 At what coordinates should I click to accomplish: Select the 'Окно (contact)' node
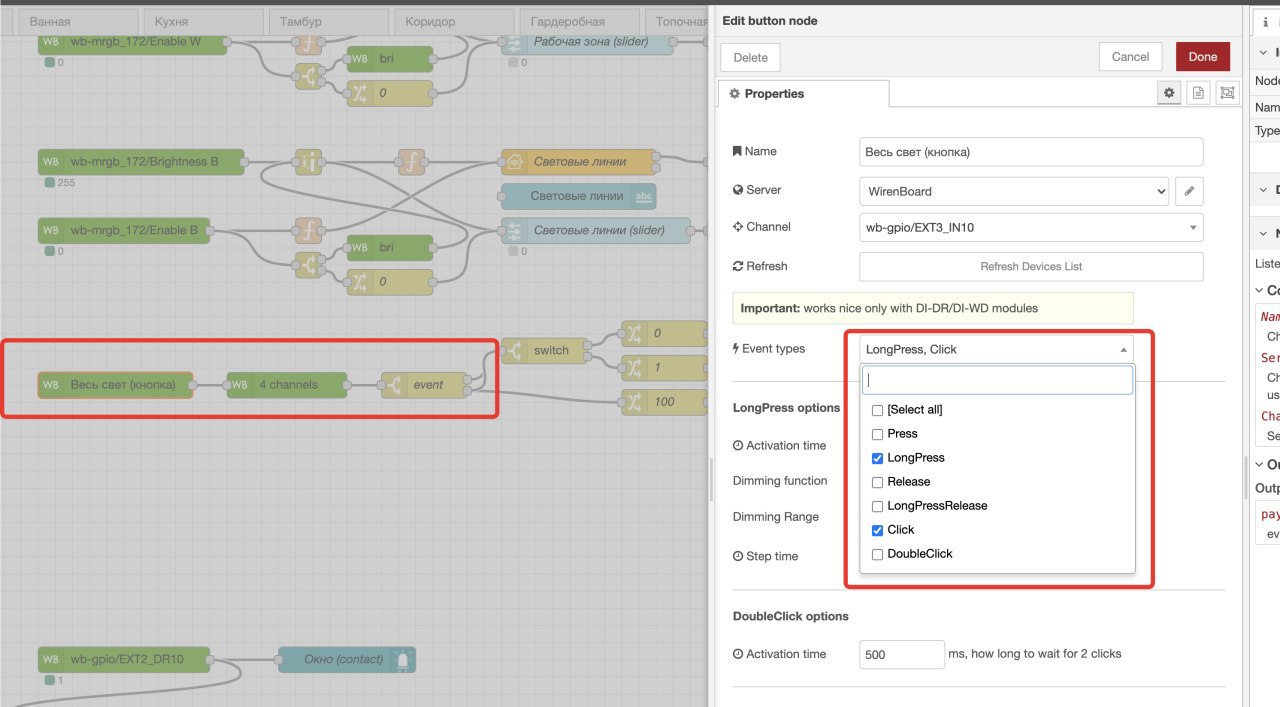click(x=346, y=659)
